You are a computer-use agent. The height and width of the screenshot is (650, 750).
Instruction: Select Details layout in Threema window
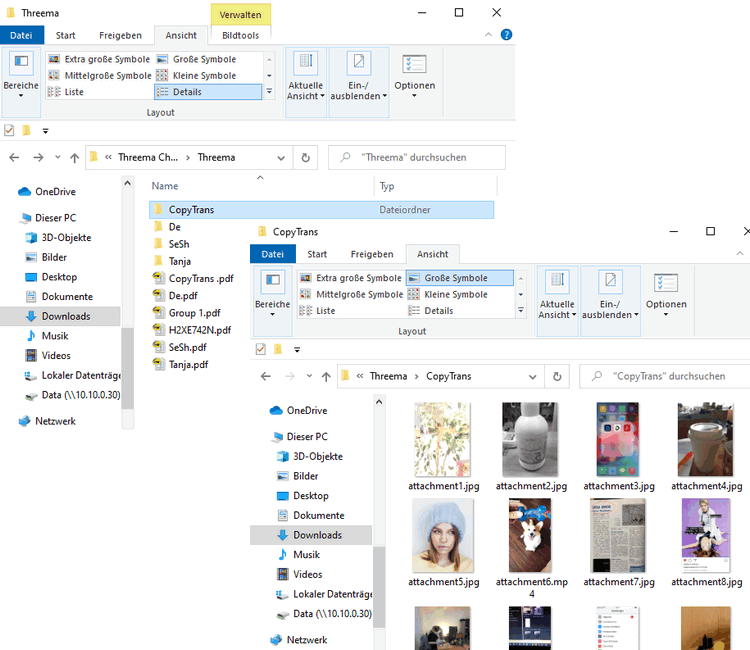point(208,92)
